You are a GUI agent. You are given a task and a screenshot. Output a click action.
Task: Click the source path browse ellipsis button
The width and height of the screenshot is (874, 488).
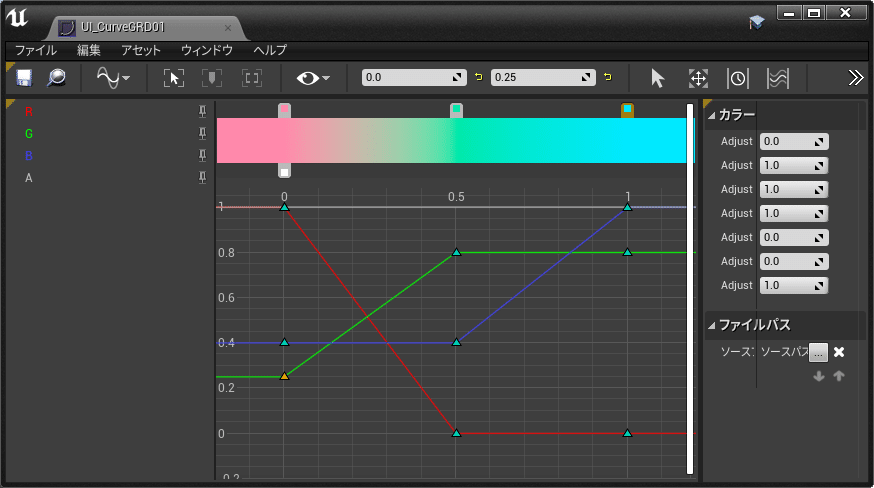818,352
